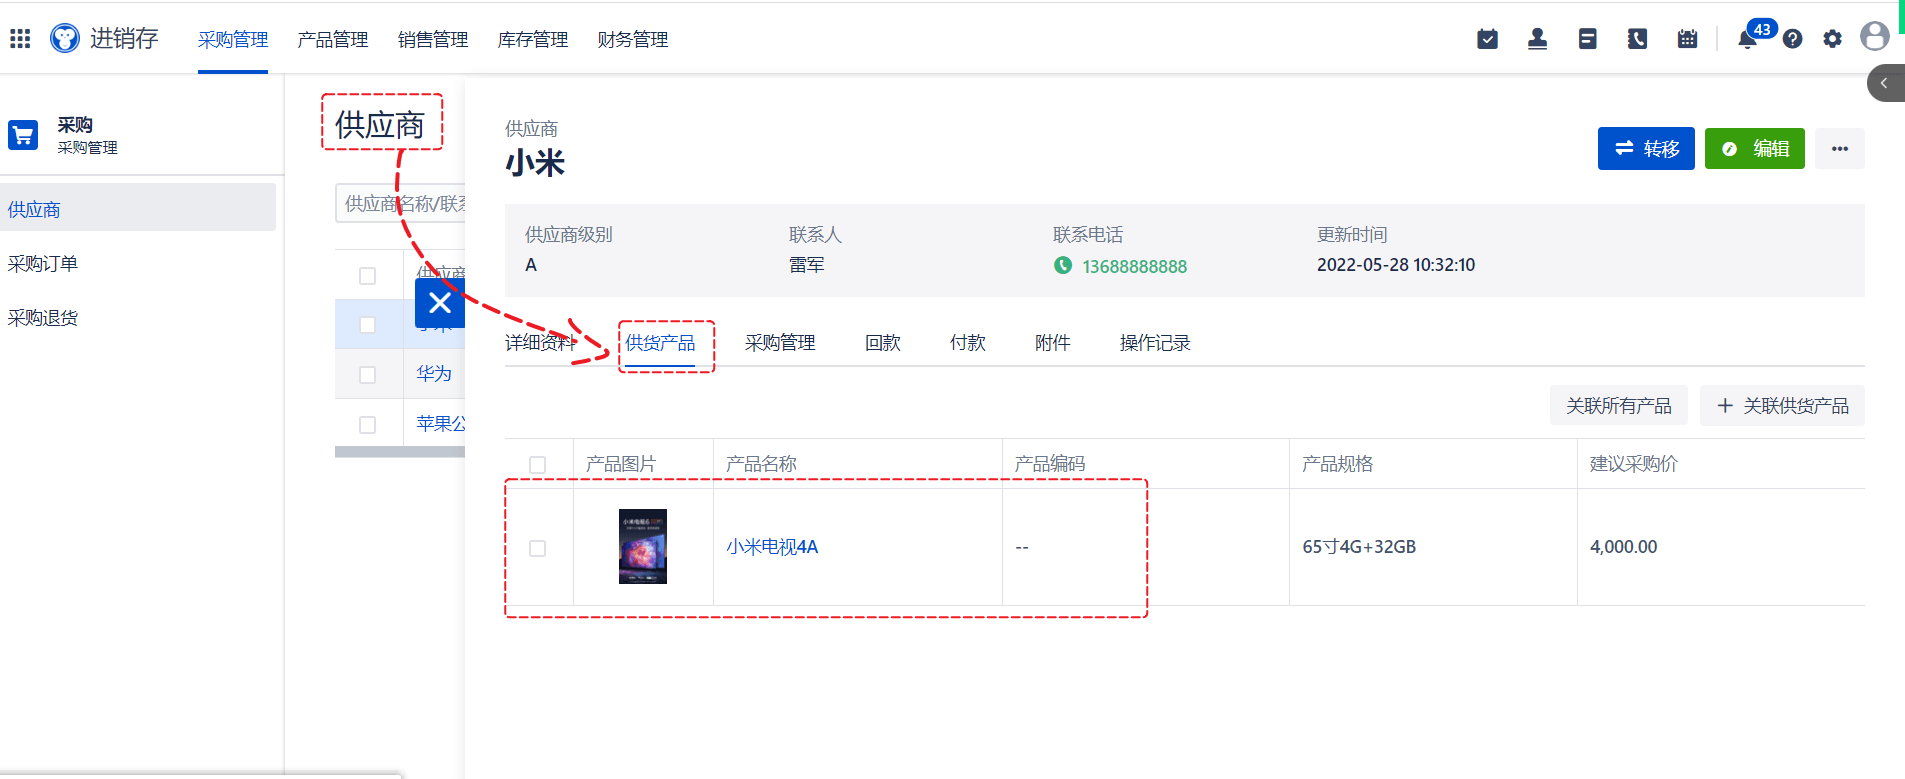Click the 产品编码 column header

1050,464
